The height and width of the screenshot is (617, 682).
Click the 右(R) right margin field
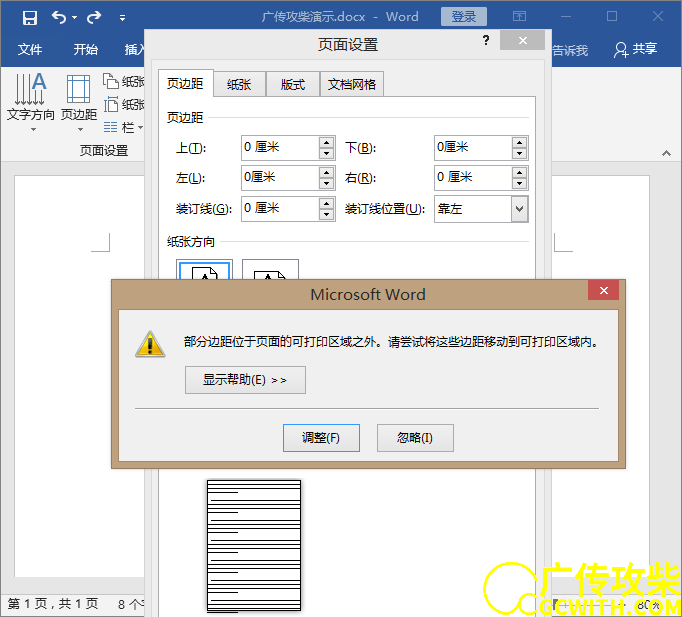(x=473, y=177)
